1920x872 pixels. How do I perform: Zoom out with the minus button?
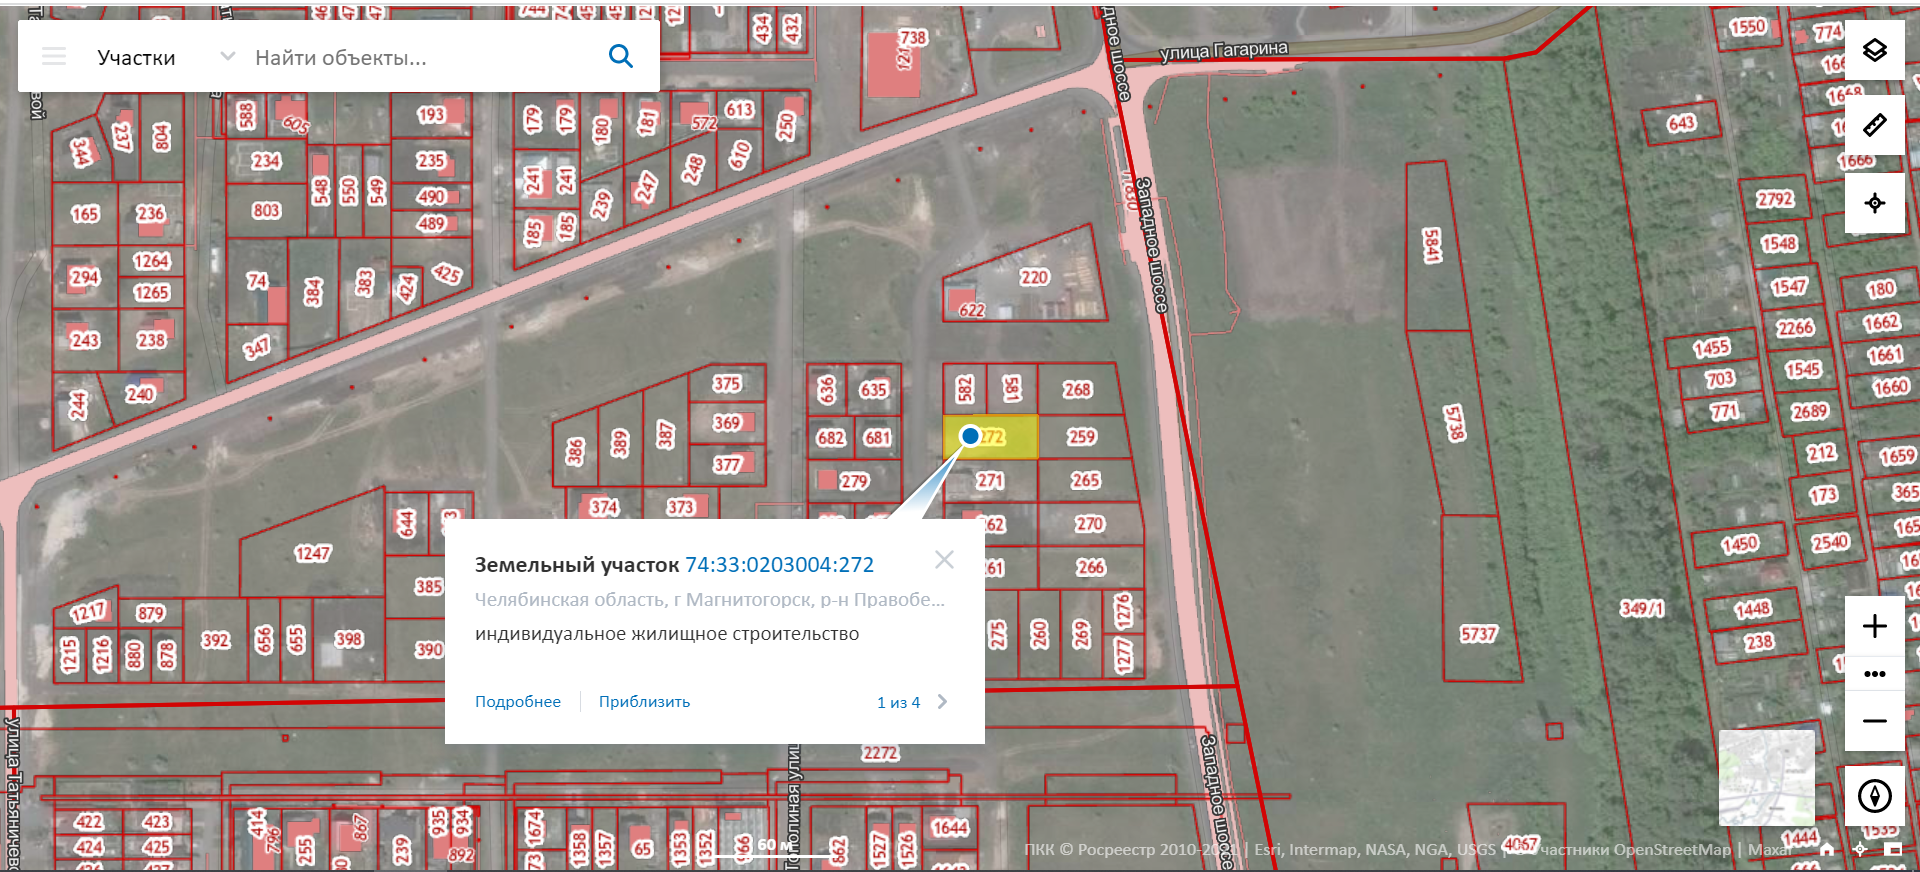click(x=1874, y=721)
